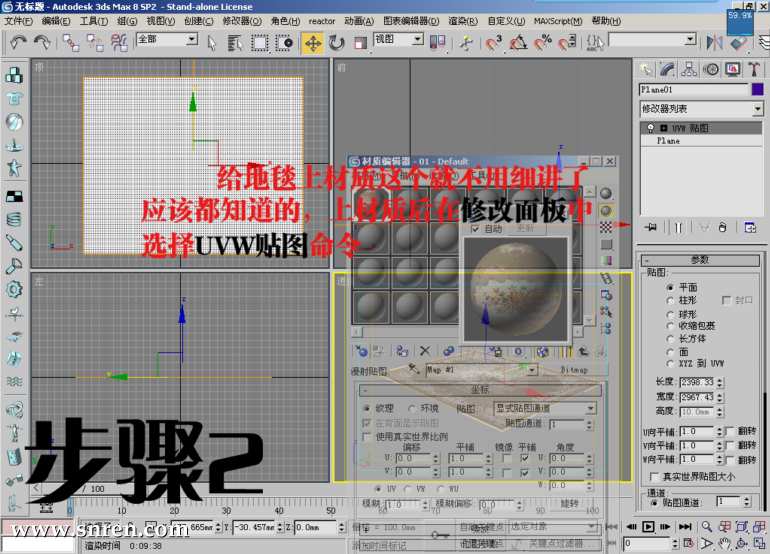Open the 文件(F) menu
The width and height of the screenshot is (770, 554).
coord(19,21)
